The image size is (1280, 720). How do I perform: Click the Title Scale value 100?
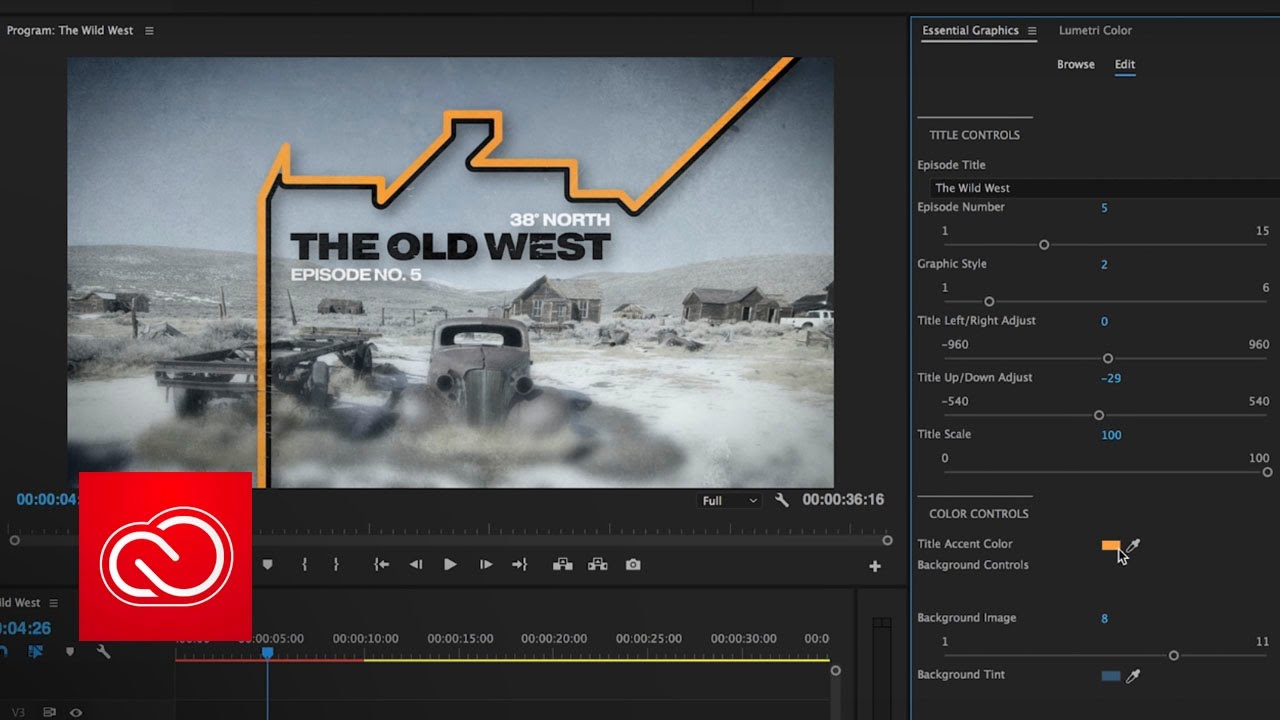point(1110,436)
